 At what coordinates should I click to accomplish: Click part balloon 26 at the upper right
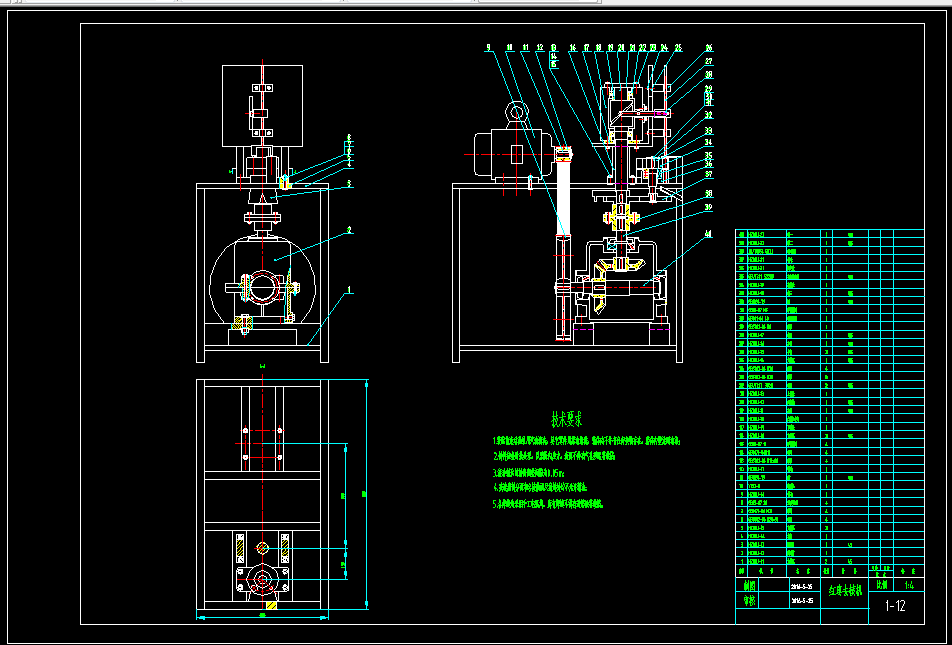[x=709, y=48]
